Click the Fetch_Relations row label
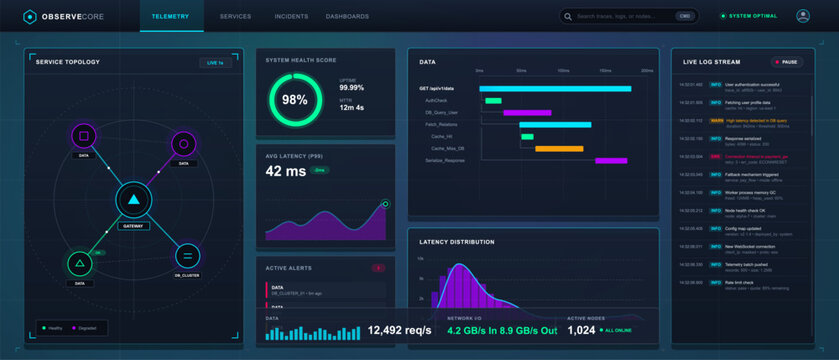Screen dimensions: 839x360 [441, 125]
